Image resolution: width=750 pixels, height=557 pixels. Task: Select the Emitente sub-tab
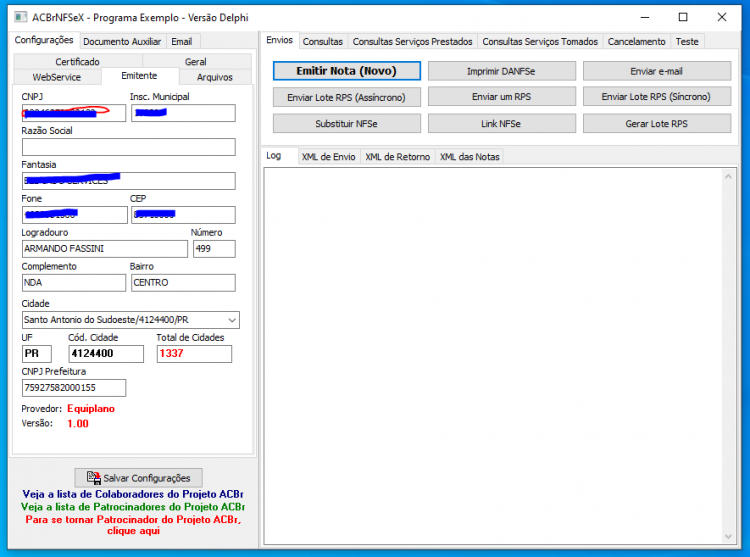click(x=139, y=76)
